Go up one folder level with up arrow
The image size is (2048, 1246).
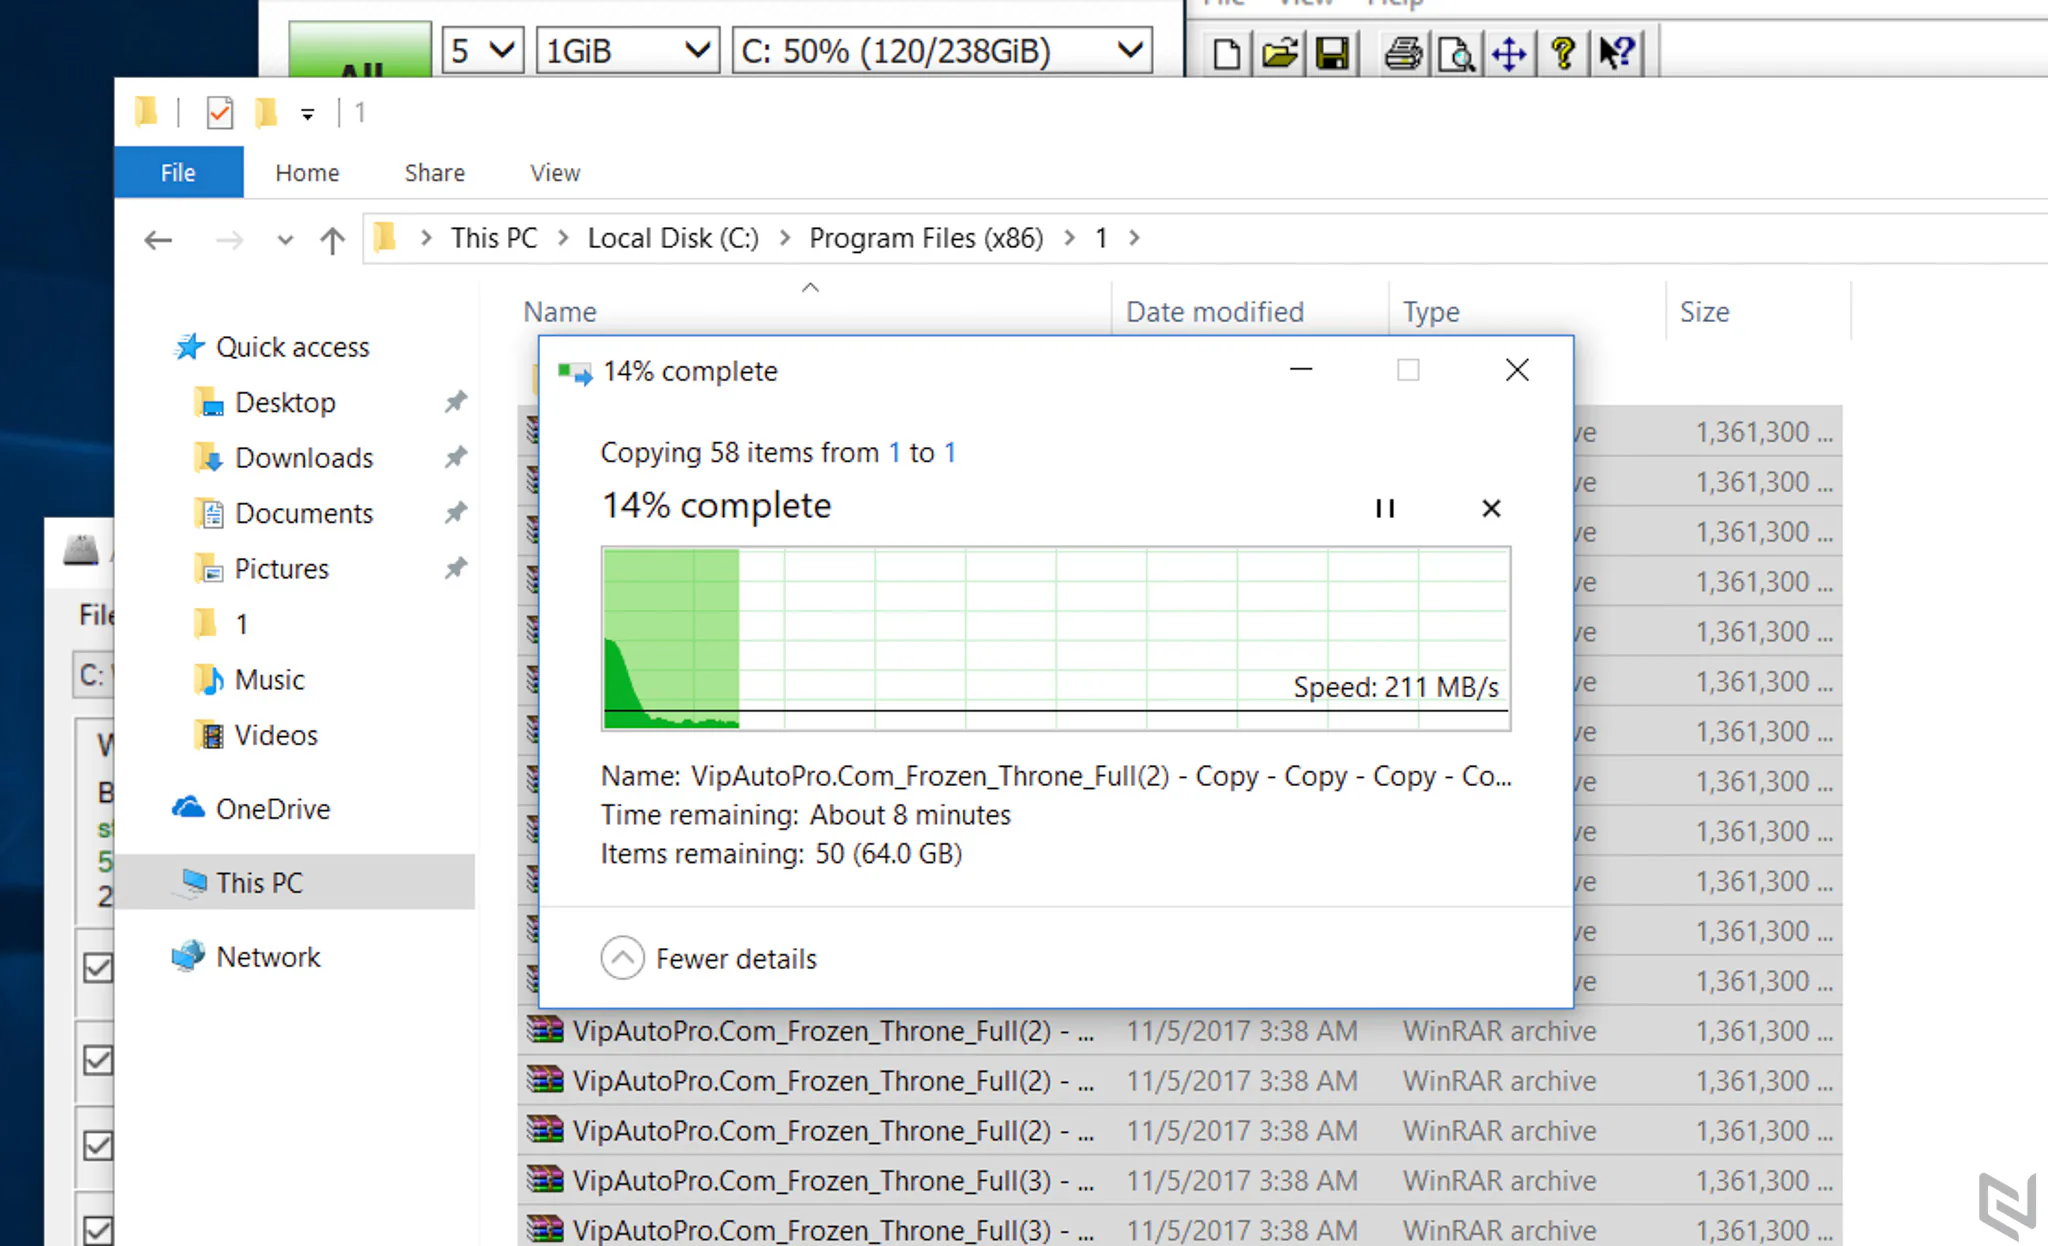tap(332, 240)
